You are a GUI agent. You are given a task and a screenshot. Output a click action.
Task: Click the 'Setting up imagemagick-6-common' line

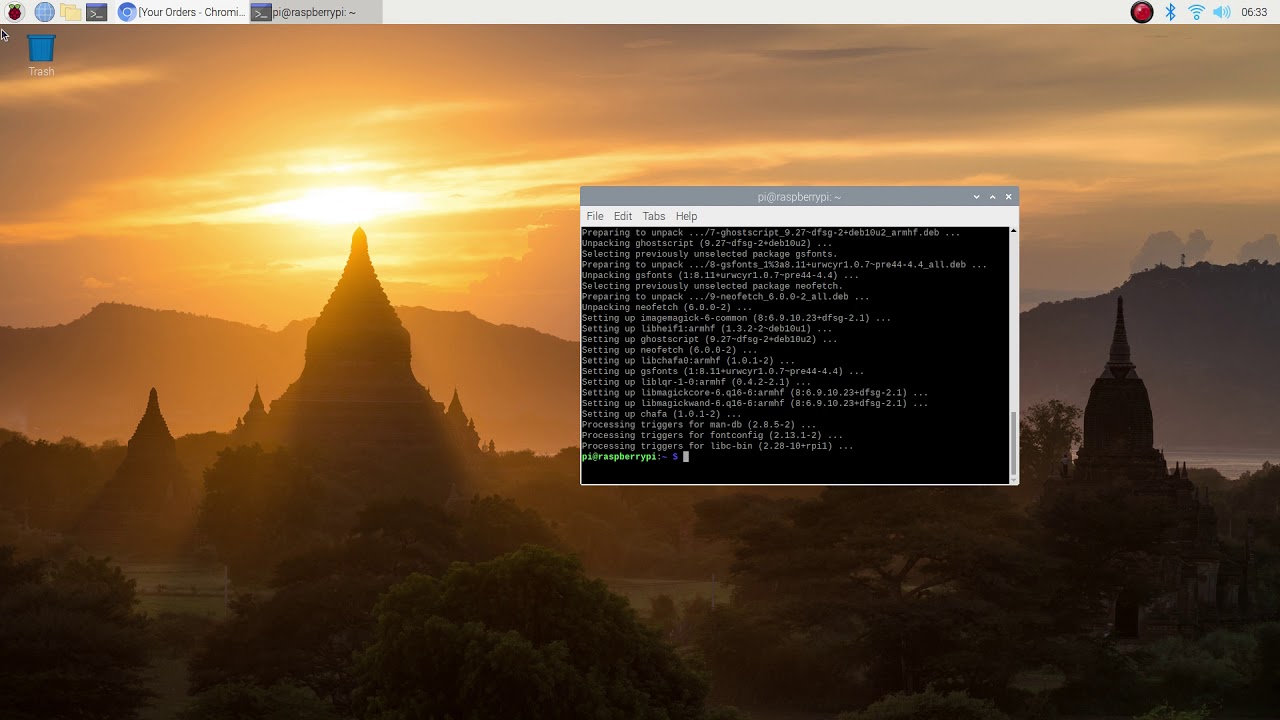point(736,318)
